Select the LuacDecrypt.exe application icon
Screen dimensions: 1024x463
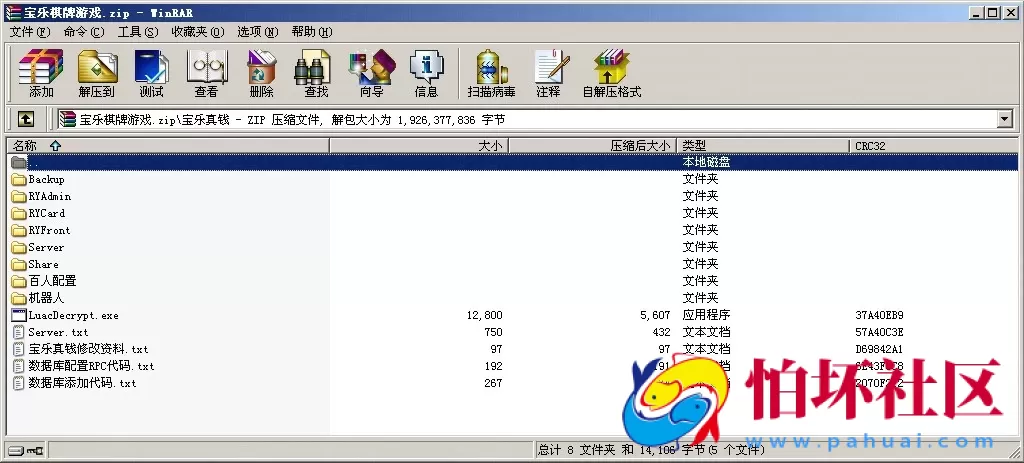(19, 315)
